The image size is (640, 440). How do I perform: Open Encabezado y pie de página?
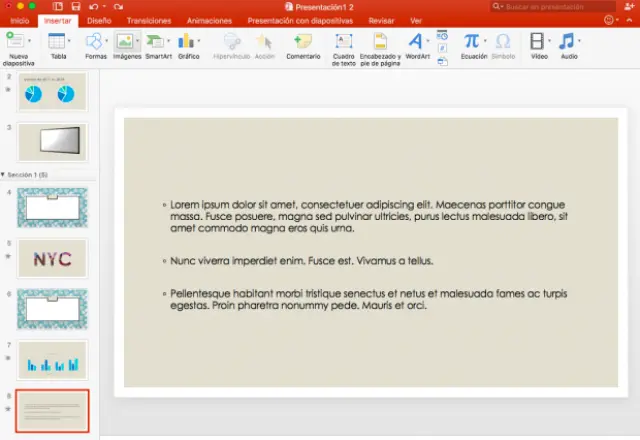(380, 42)
